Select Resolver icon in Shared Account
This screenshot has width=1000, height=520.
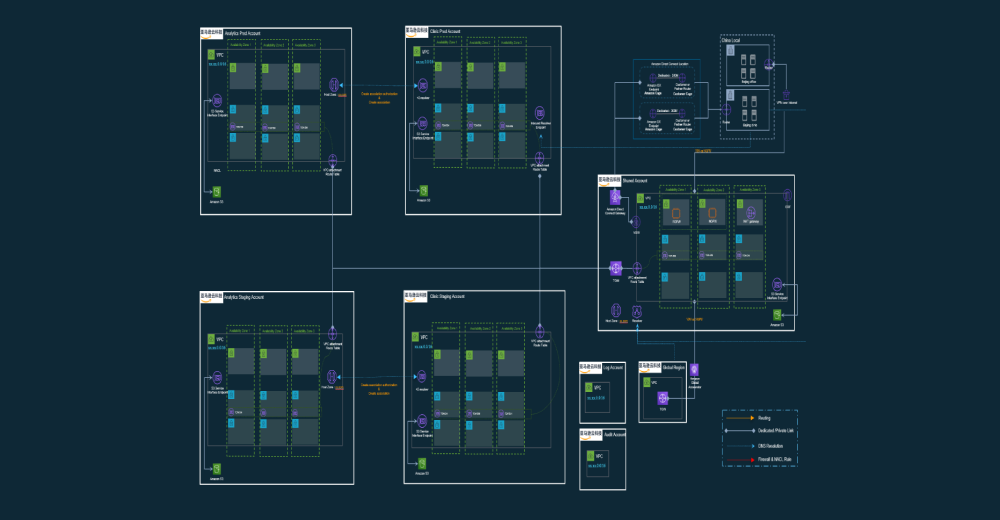coord(636,311)
